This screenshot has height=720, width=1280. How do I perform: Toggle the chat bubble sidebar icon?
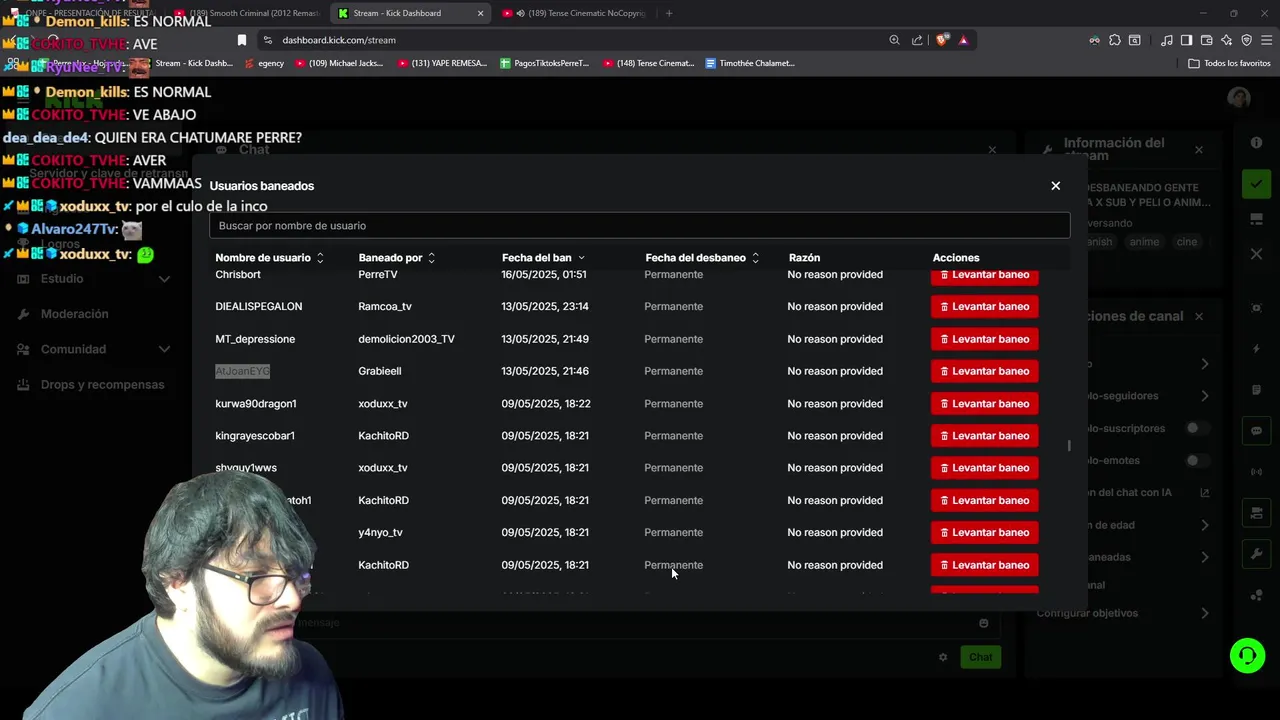[x=1257, y=431]
